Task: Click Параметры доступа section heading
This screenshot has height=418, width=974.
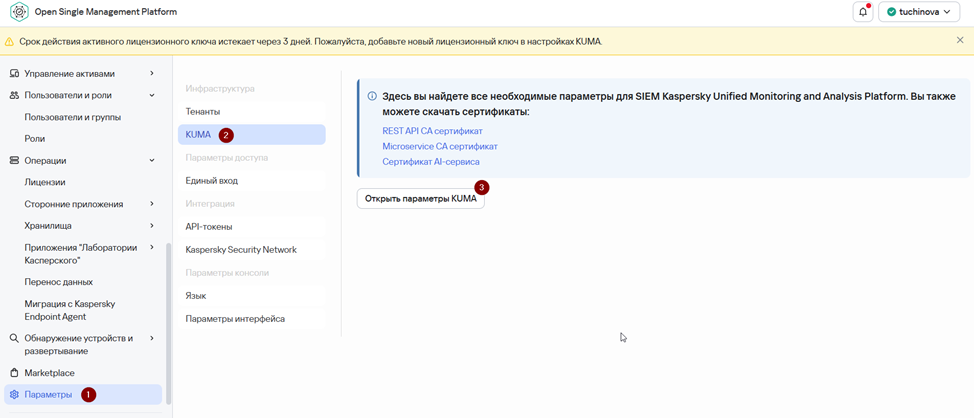Action: coord(226,158)
